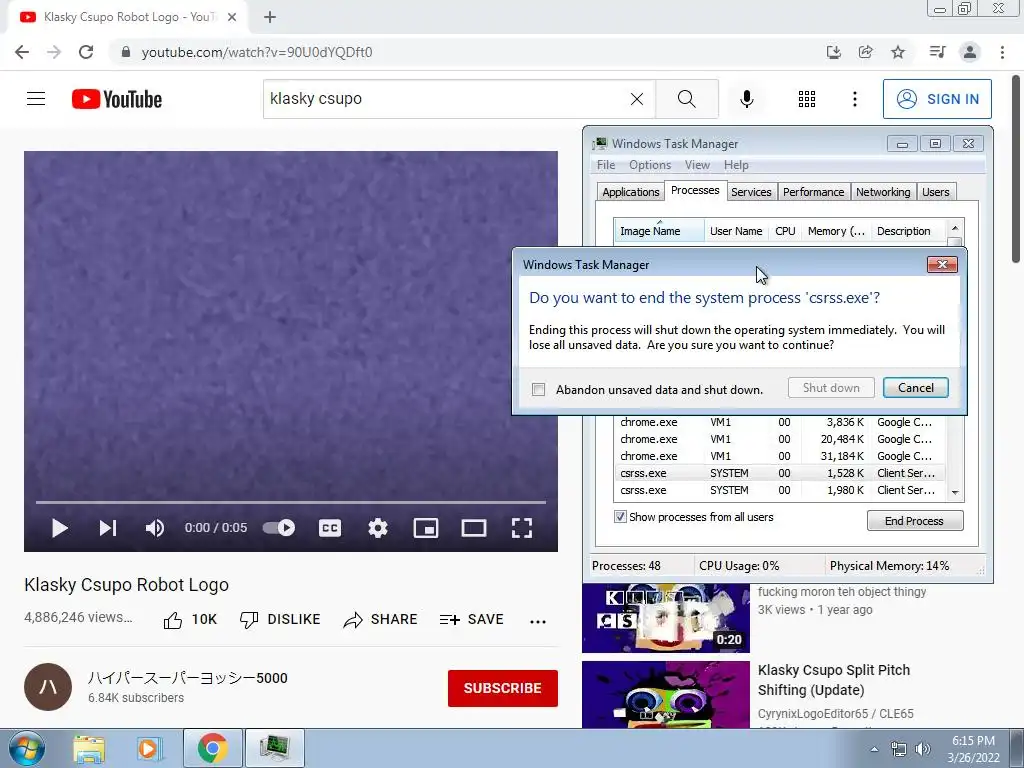Viewport: 1024px width, 768px height.
Task: Install app icon in address bar
Action: point(834,52)
